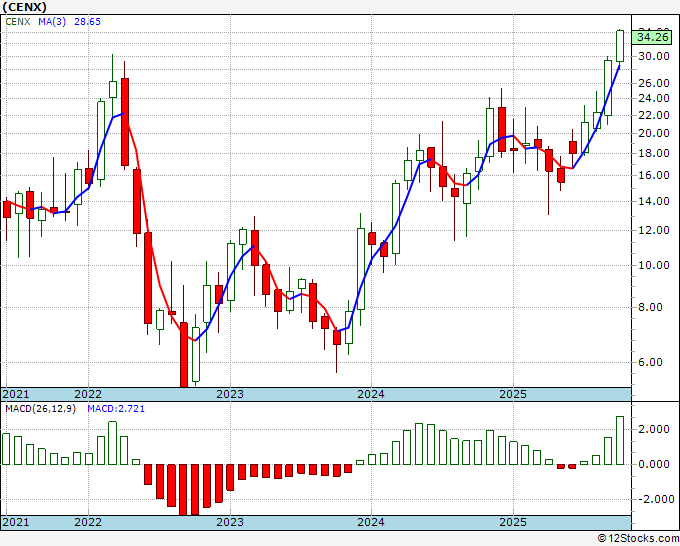The width and height of the screenshot is (680, 546).
Task: Click the 2021 label on price chart axis
Action: coord(16,394)
